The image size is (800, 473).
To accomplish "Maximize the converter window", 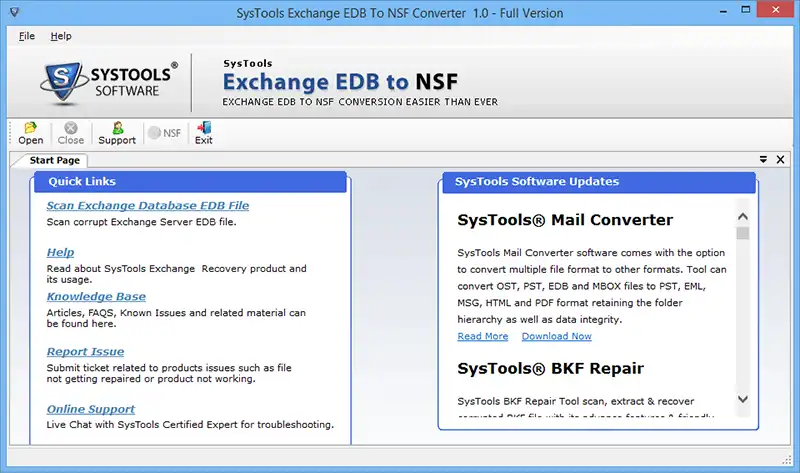I will (x=746, y=10).
